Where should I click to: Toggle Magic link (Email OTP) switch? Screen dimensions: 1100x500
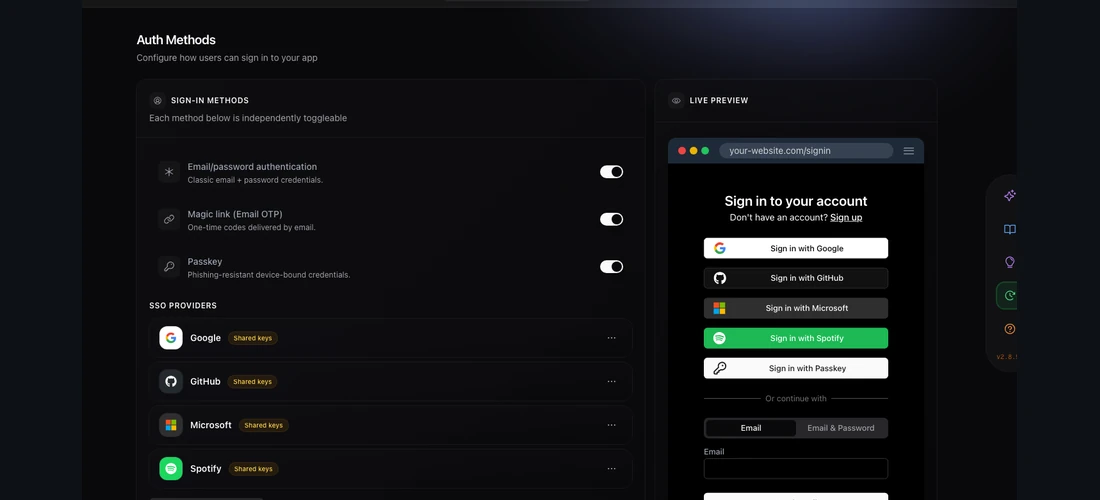click(611, 219)
